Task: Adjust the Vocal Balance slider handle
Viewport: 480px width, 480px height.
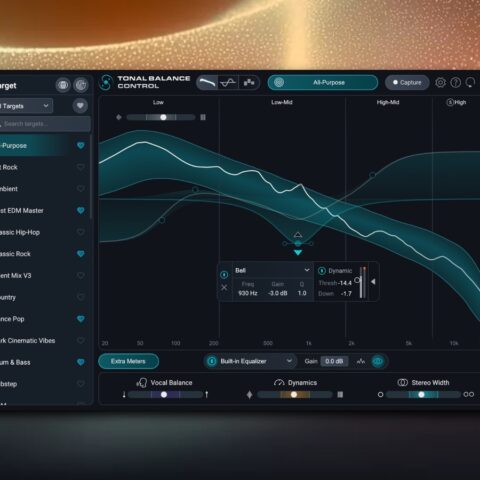Action: [x=164, y=394]
